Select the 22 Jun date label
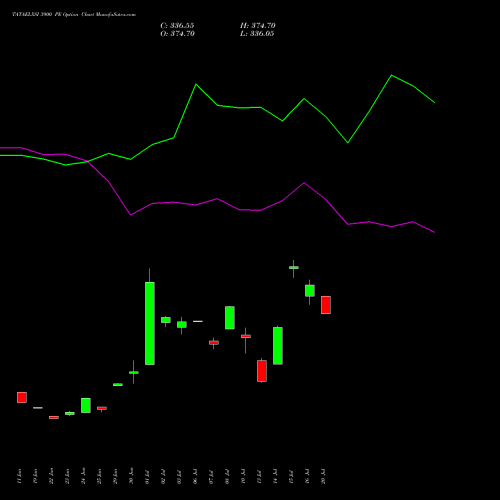 click(x=51, y=476)
